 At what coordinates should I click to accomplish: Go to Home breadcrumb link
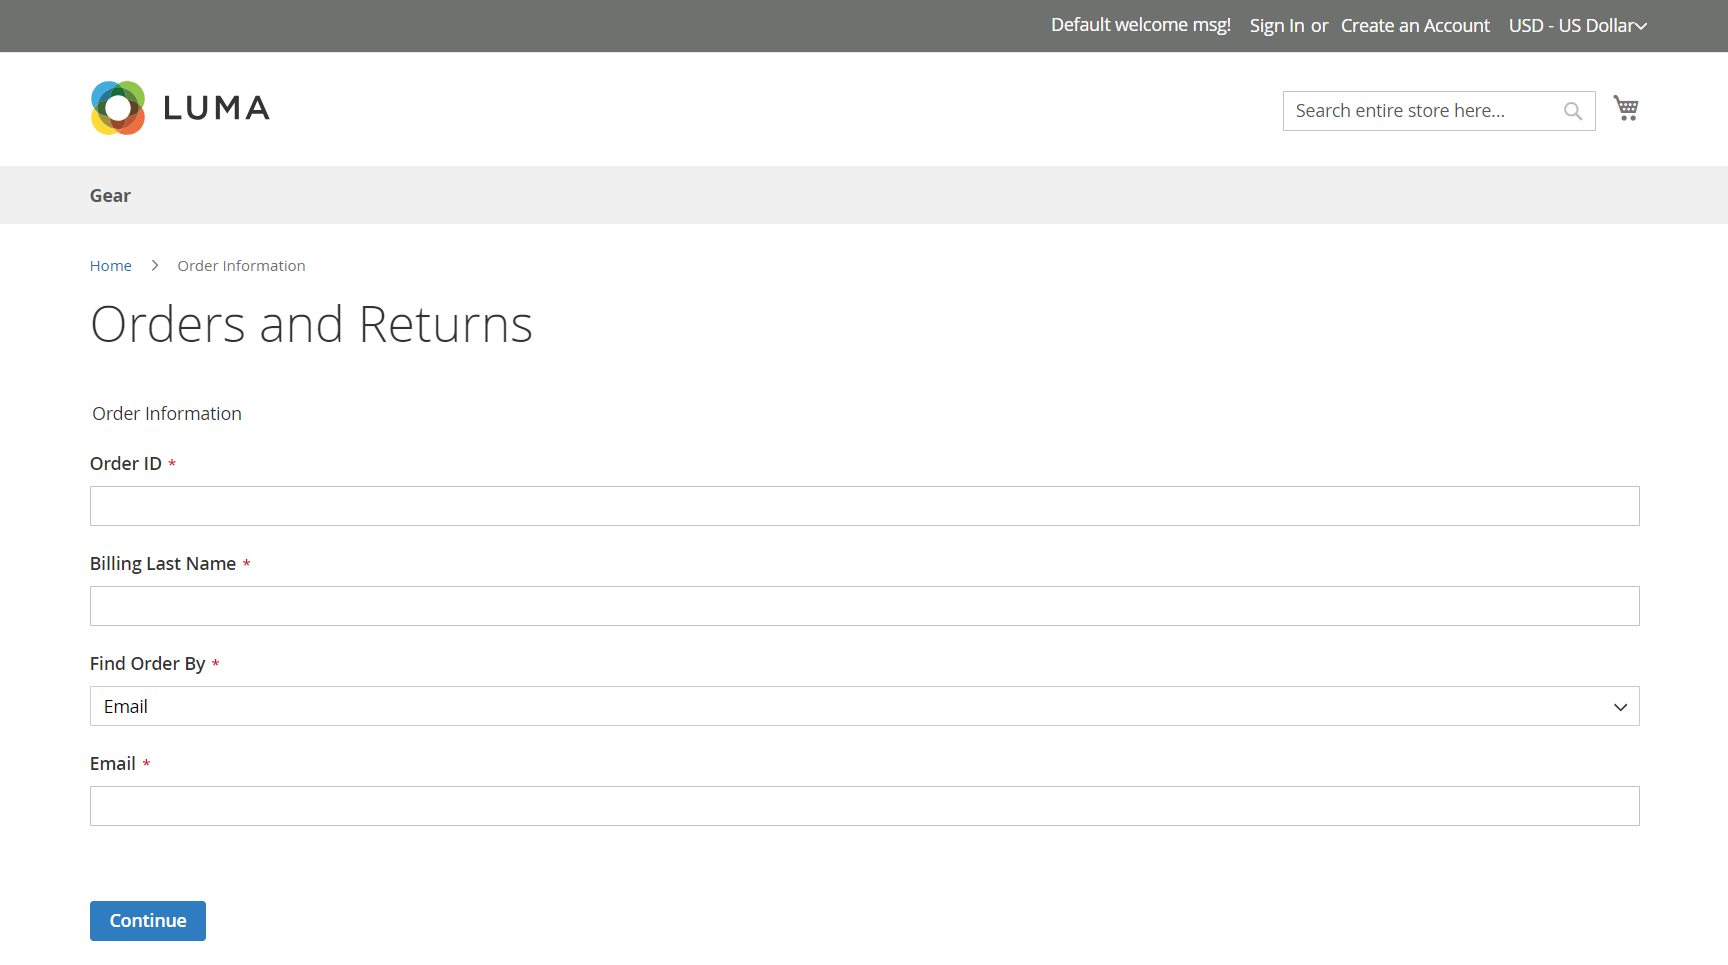point(111,266)
